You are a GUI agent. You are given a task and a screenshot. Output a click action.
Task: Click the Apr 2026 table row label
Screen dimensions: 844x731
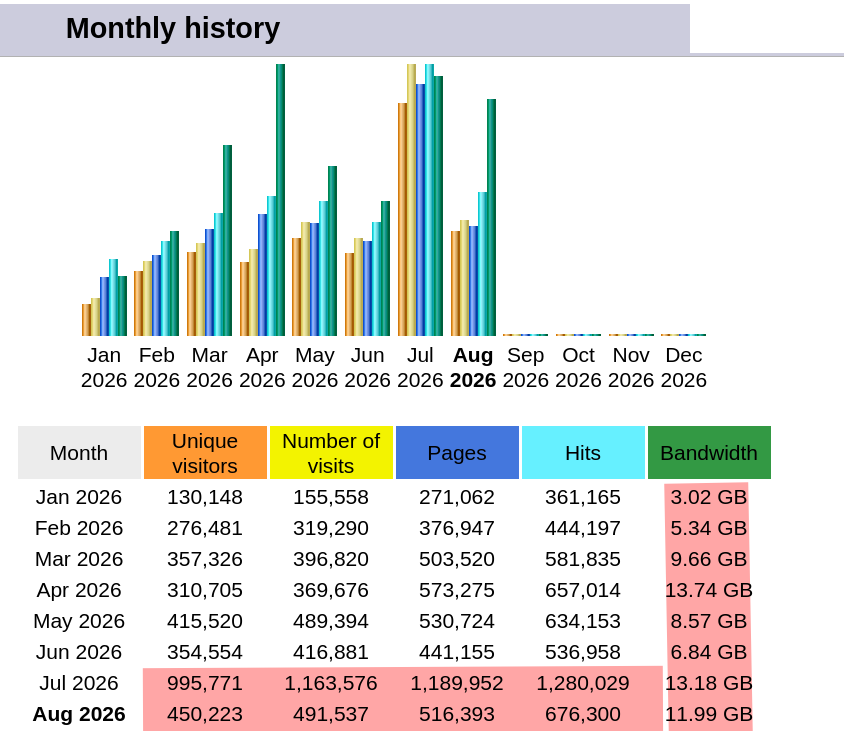[x=79, y=590]
